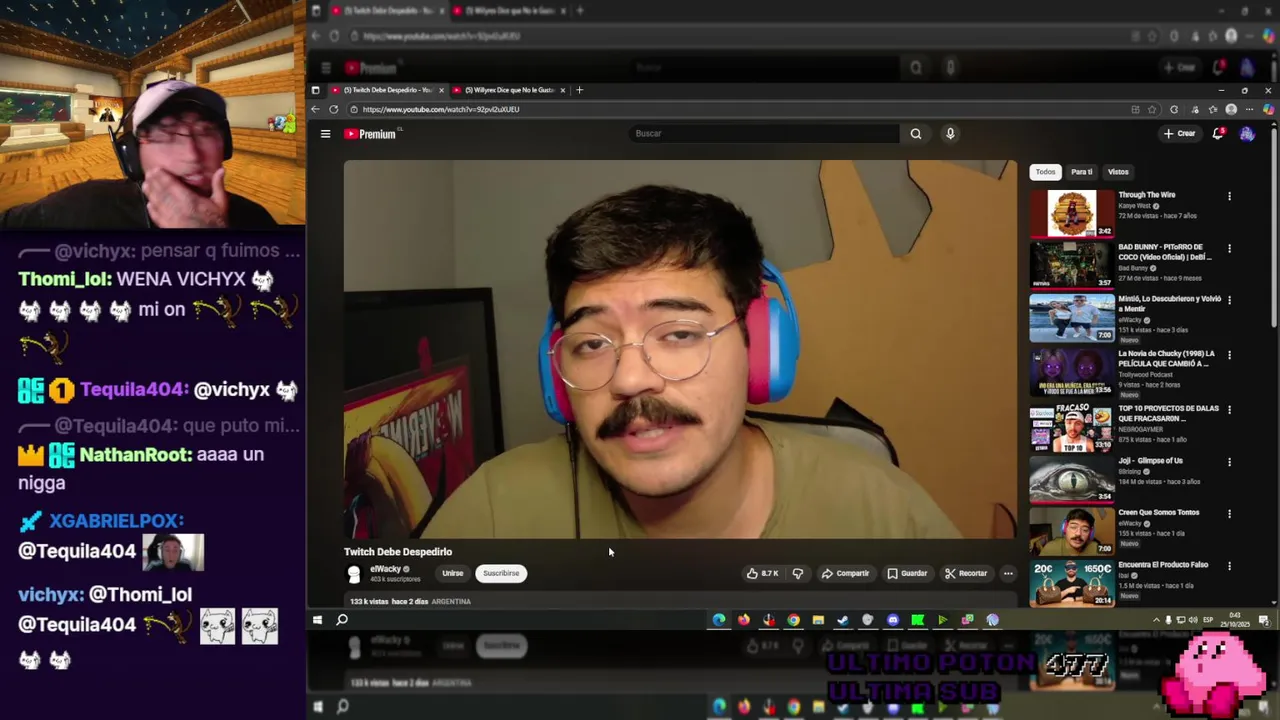This screenshot has width=1280, height=720.
Task: Click the Compartir share button
Action: [x=845, y=573]
